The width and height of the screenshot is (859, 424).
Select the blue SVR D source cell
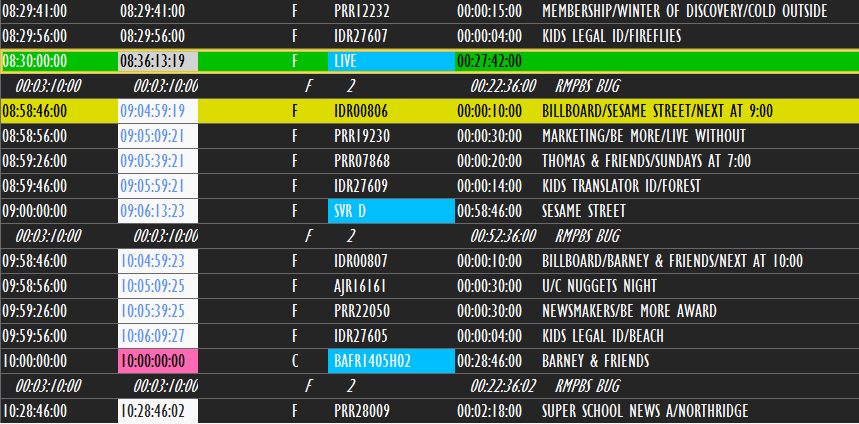(391, 211)
